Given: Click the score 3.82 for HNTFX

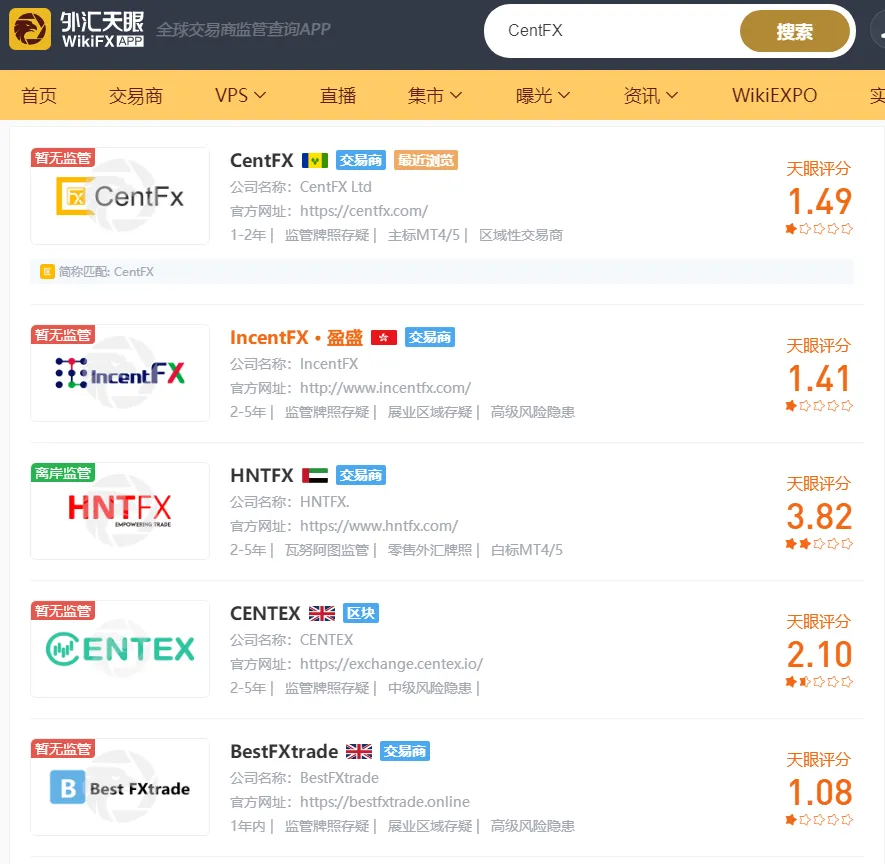Looking at the screenshot, I should pyautogui.click(x=819, y=516).
